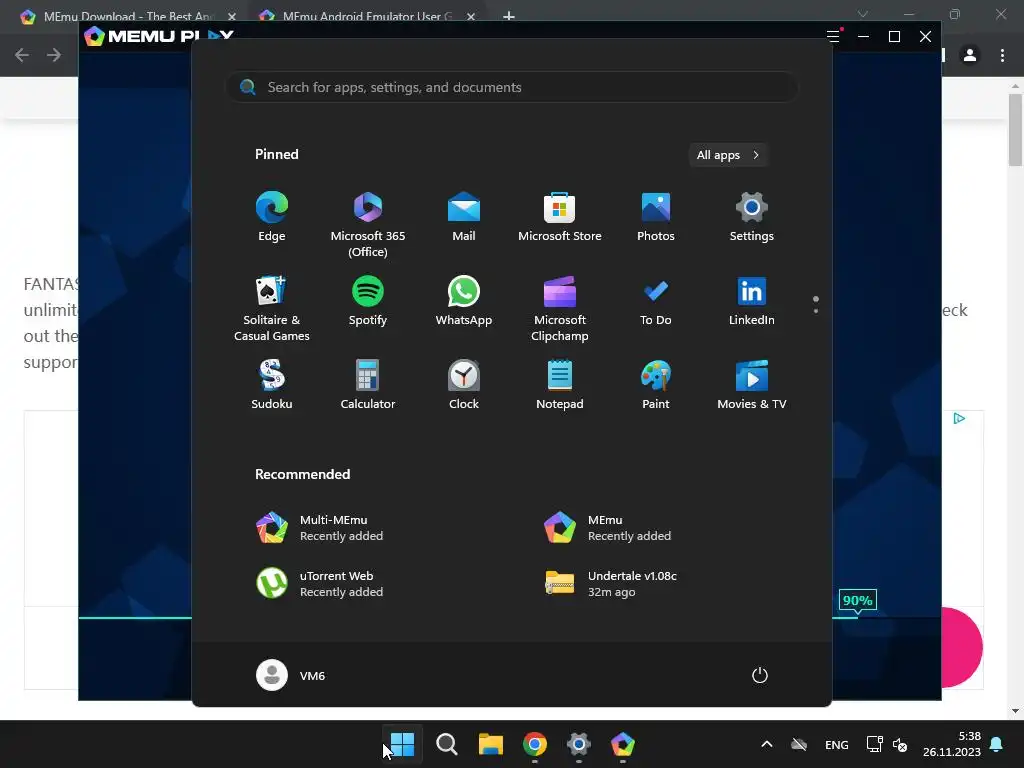1024x768 pixels.
Task: Click the 90% installer progress indicator
Action: (857, 600)
